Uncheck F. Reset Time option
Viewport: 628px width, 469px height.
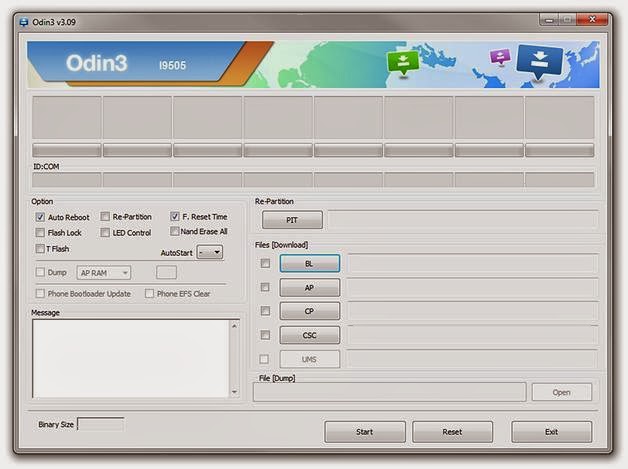[x=175, y=217]
